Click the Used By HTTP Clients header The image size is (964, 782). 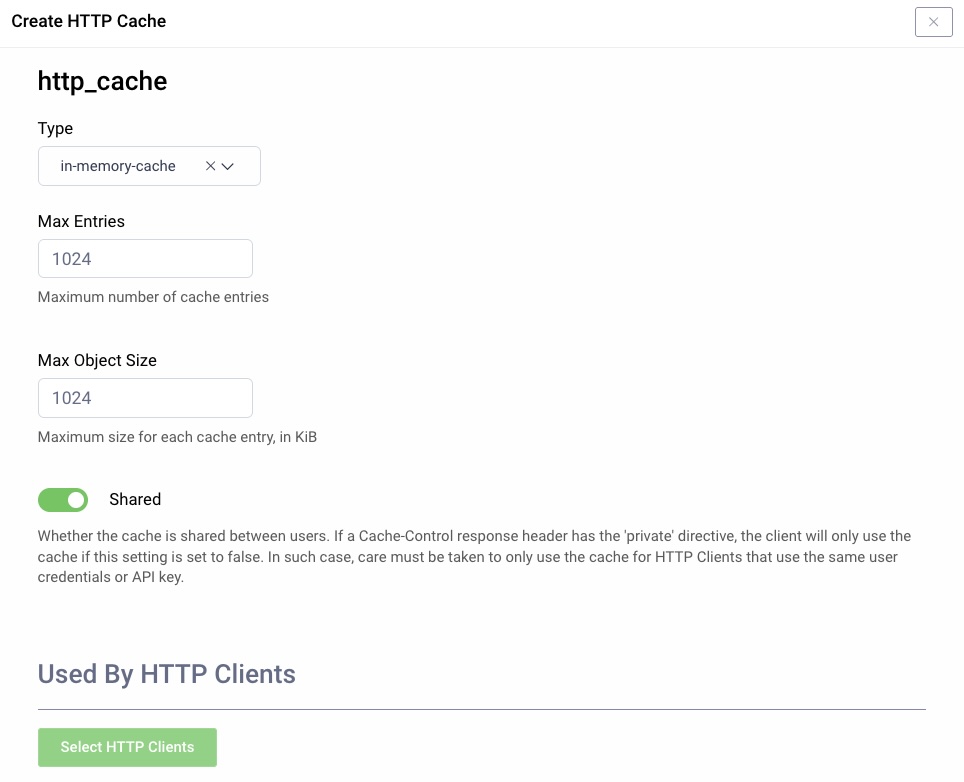[166, 674]
